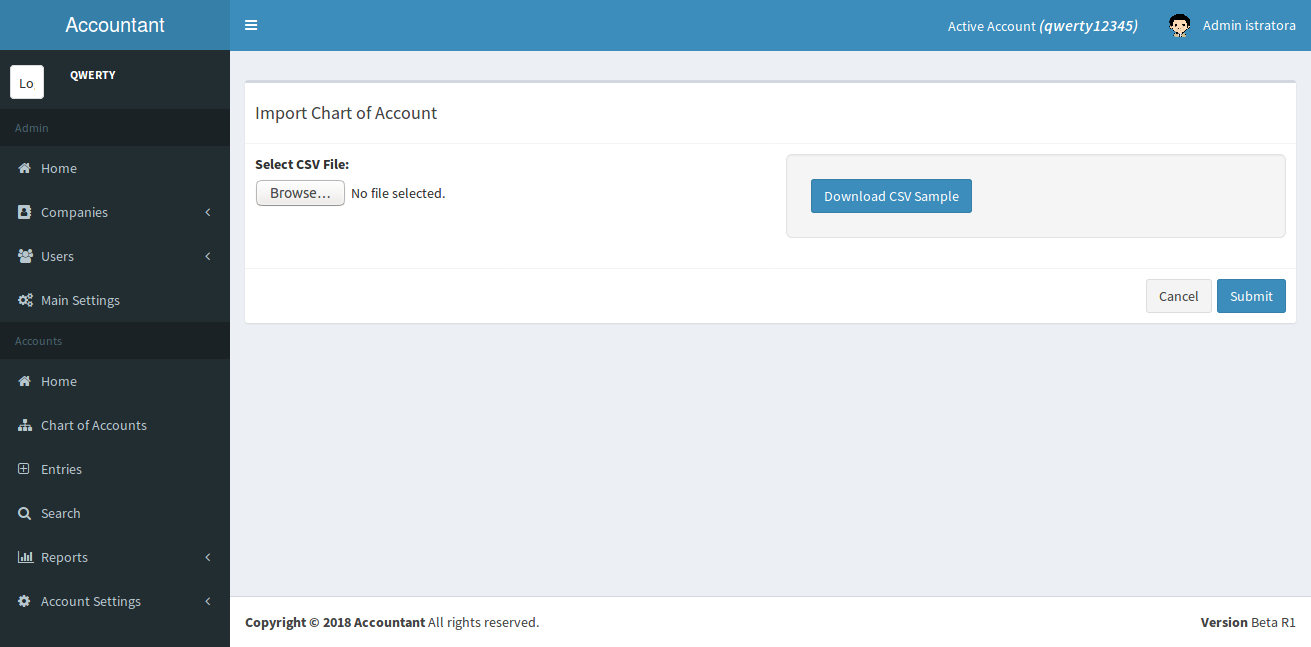Click the Accounts Home house icon
Image resolution: width=1311 pixels, height=647 pixels.
(x=25, y=381)
